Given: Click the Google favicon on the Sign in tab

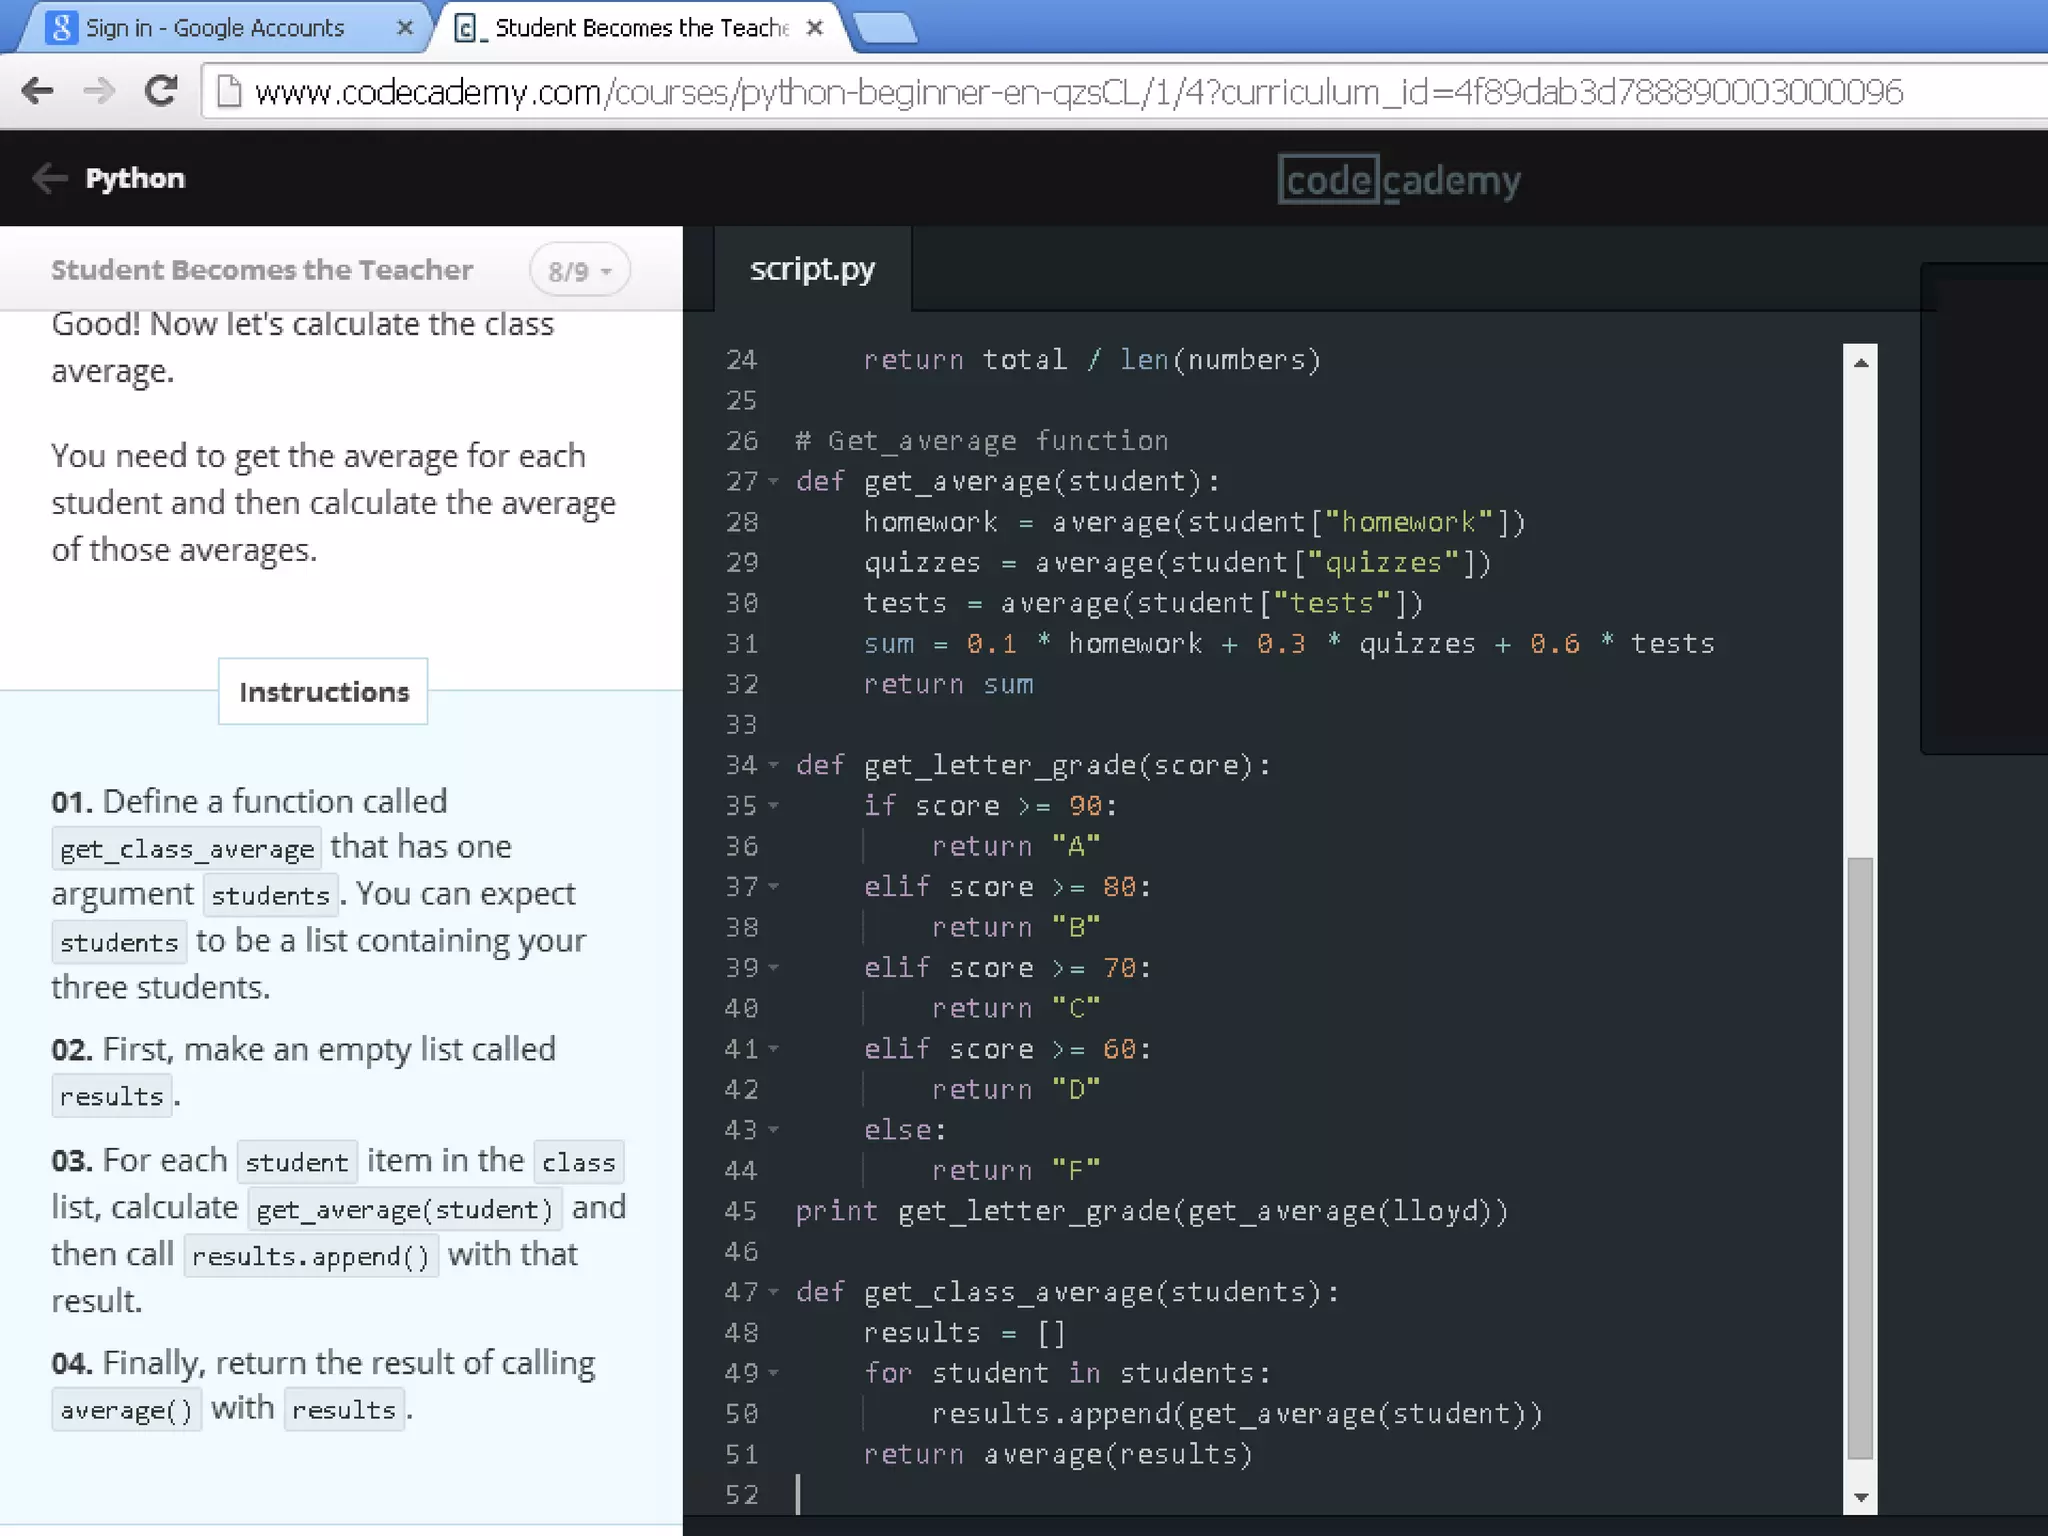Looking at the screenshot, I should [62, 28].
